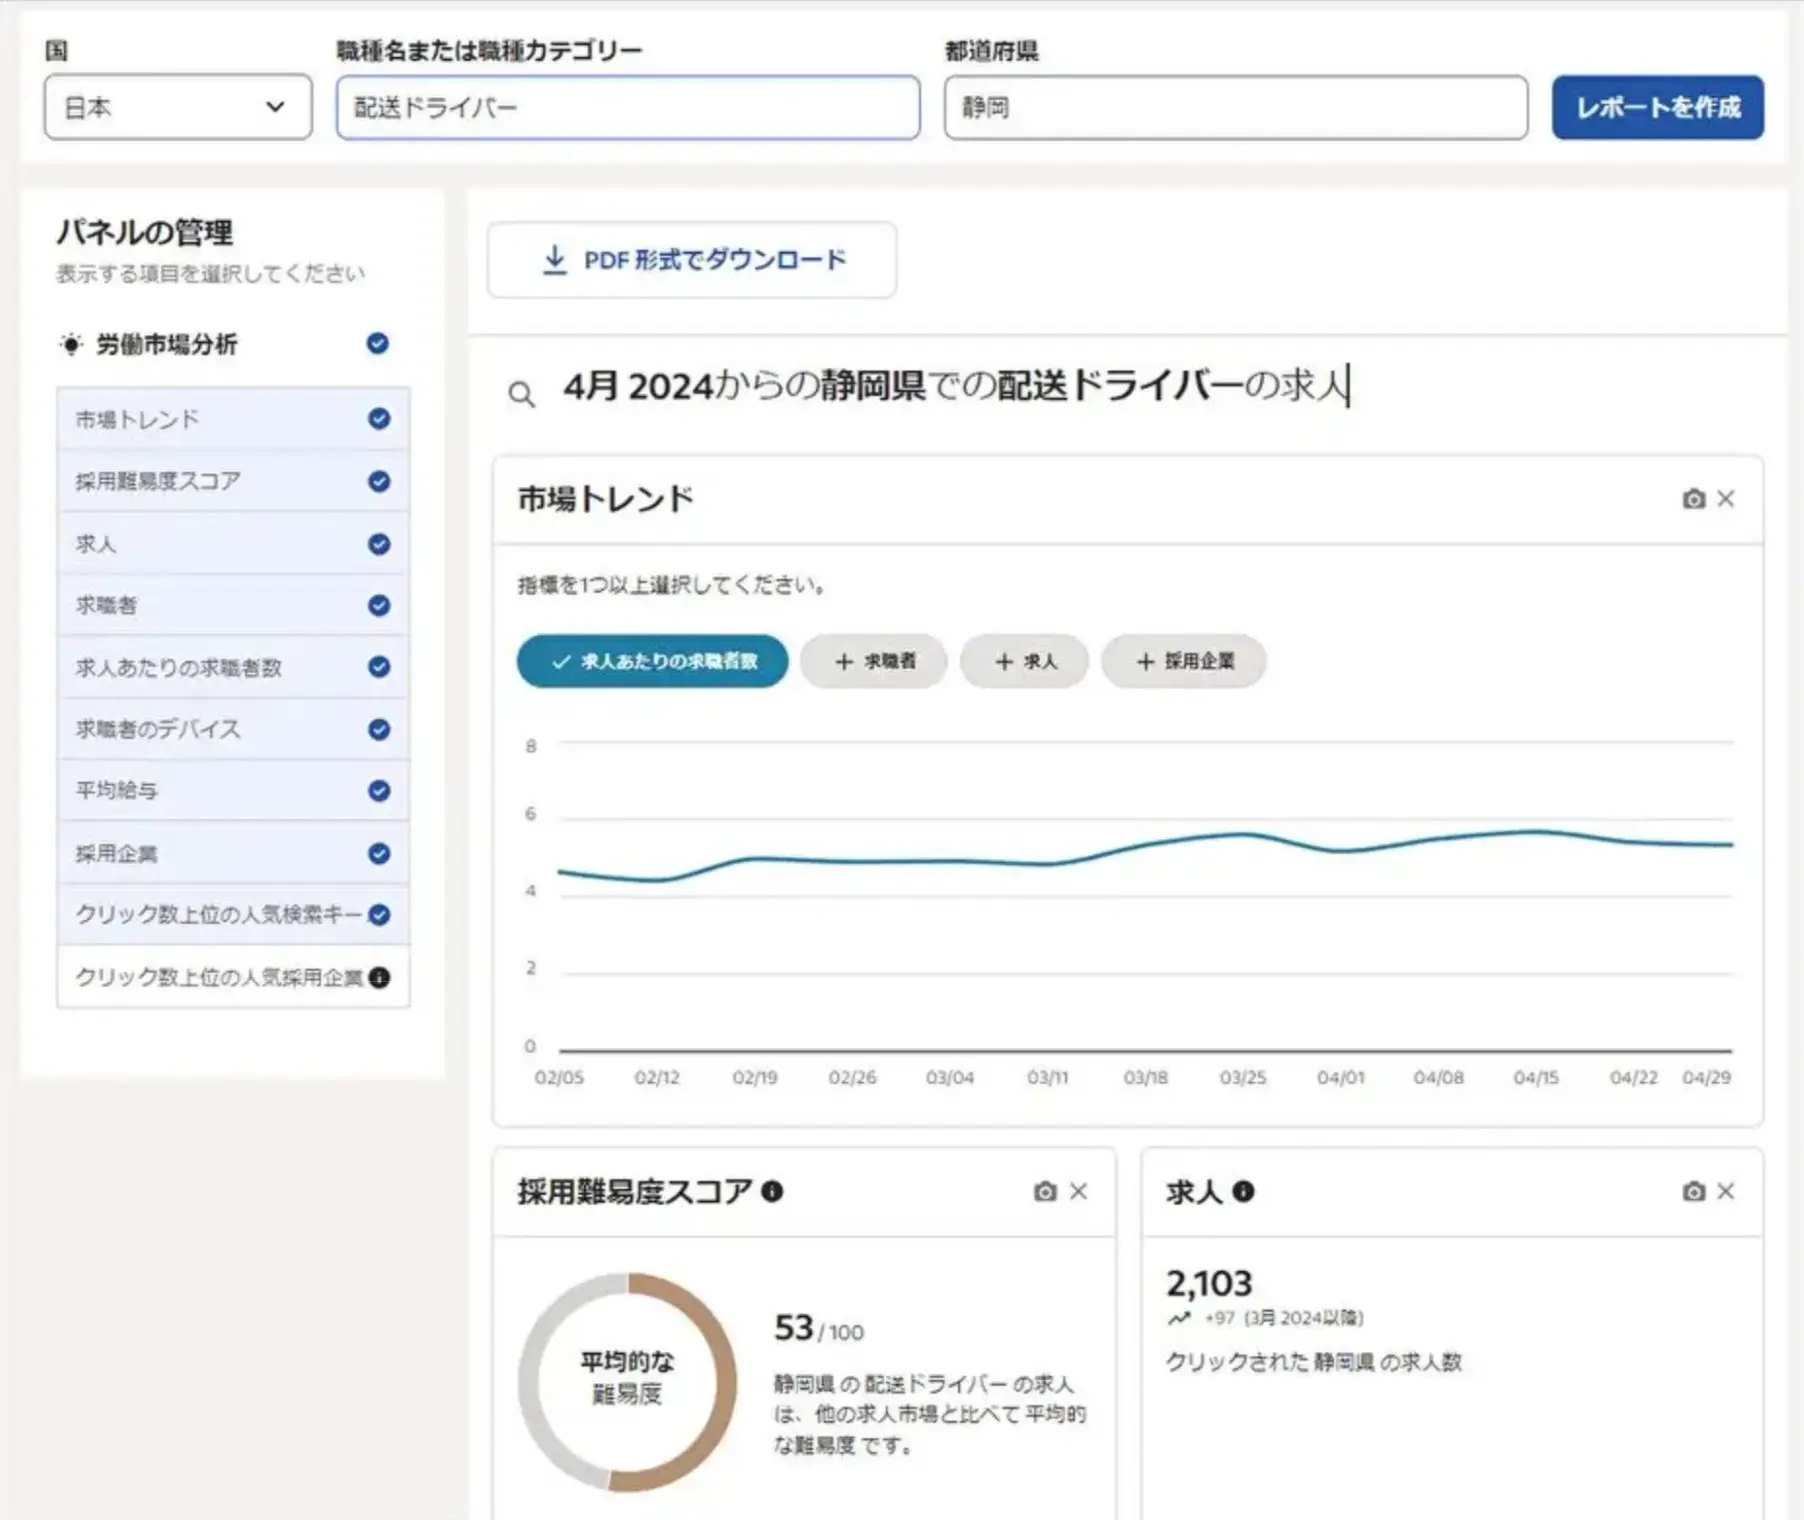This screenshot has width=1804, height=1520.
Task: Click the 市場トレンド row label in sidebar
Action: 137,419
